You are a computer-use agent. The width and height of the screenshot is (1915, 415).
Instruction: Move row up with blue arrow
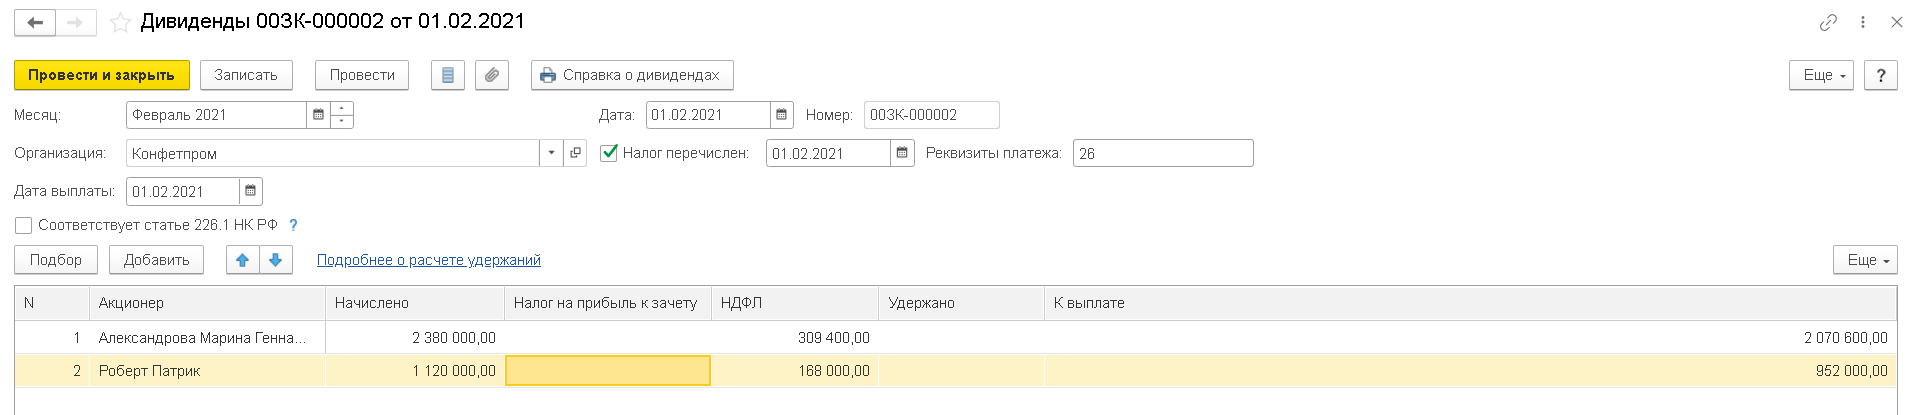point(242,260)
